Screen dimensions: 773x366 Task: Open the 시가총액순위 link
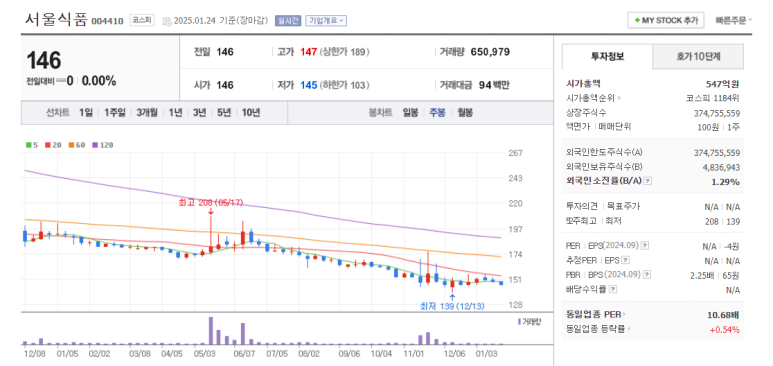(x=594, y=98)
